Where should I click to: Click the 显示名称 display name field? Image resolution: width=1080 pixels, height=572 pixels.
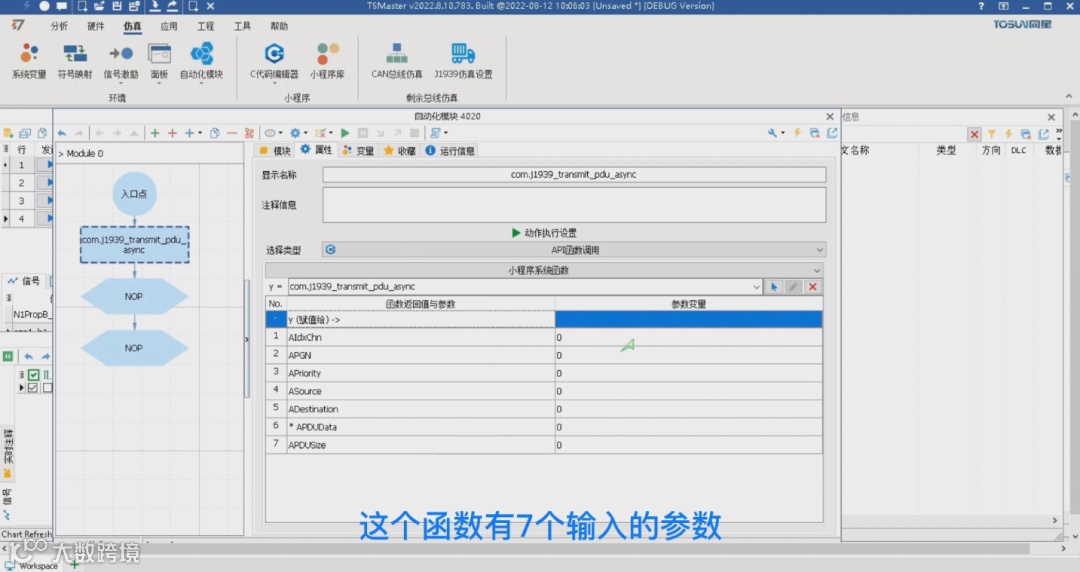click(x=574, y=174)
